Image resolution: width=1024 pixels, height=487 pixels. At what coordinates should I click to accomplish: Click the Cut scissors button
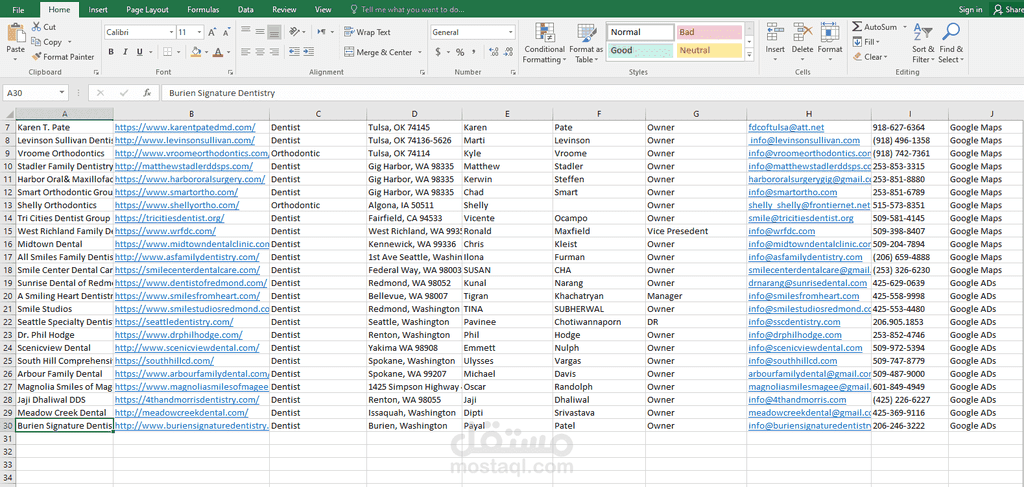click(44, 27)
